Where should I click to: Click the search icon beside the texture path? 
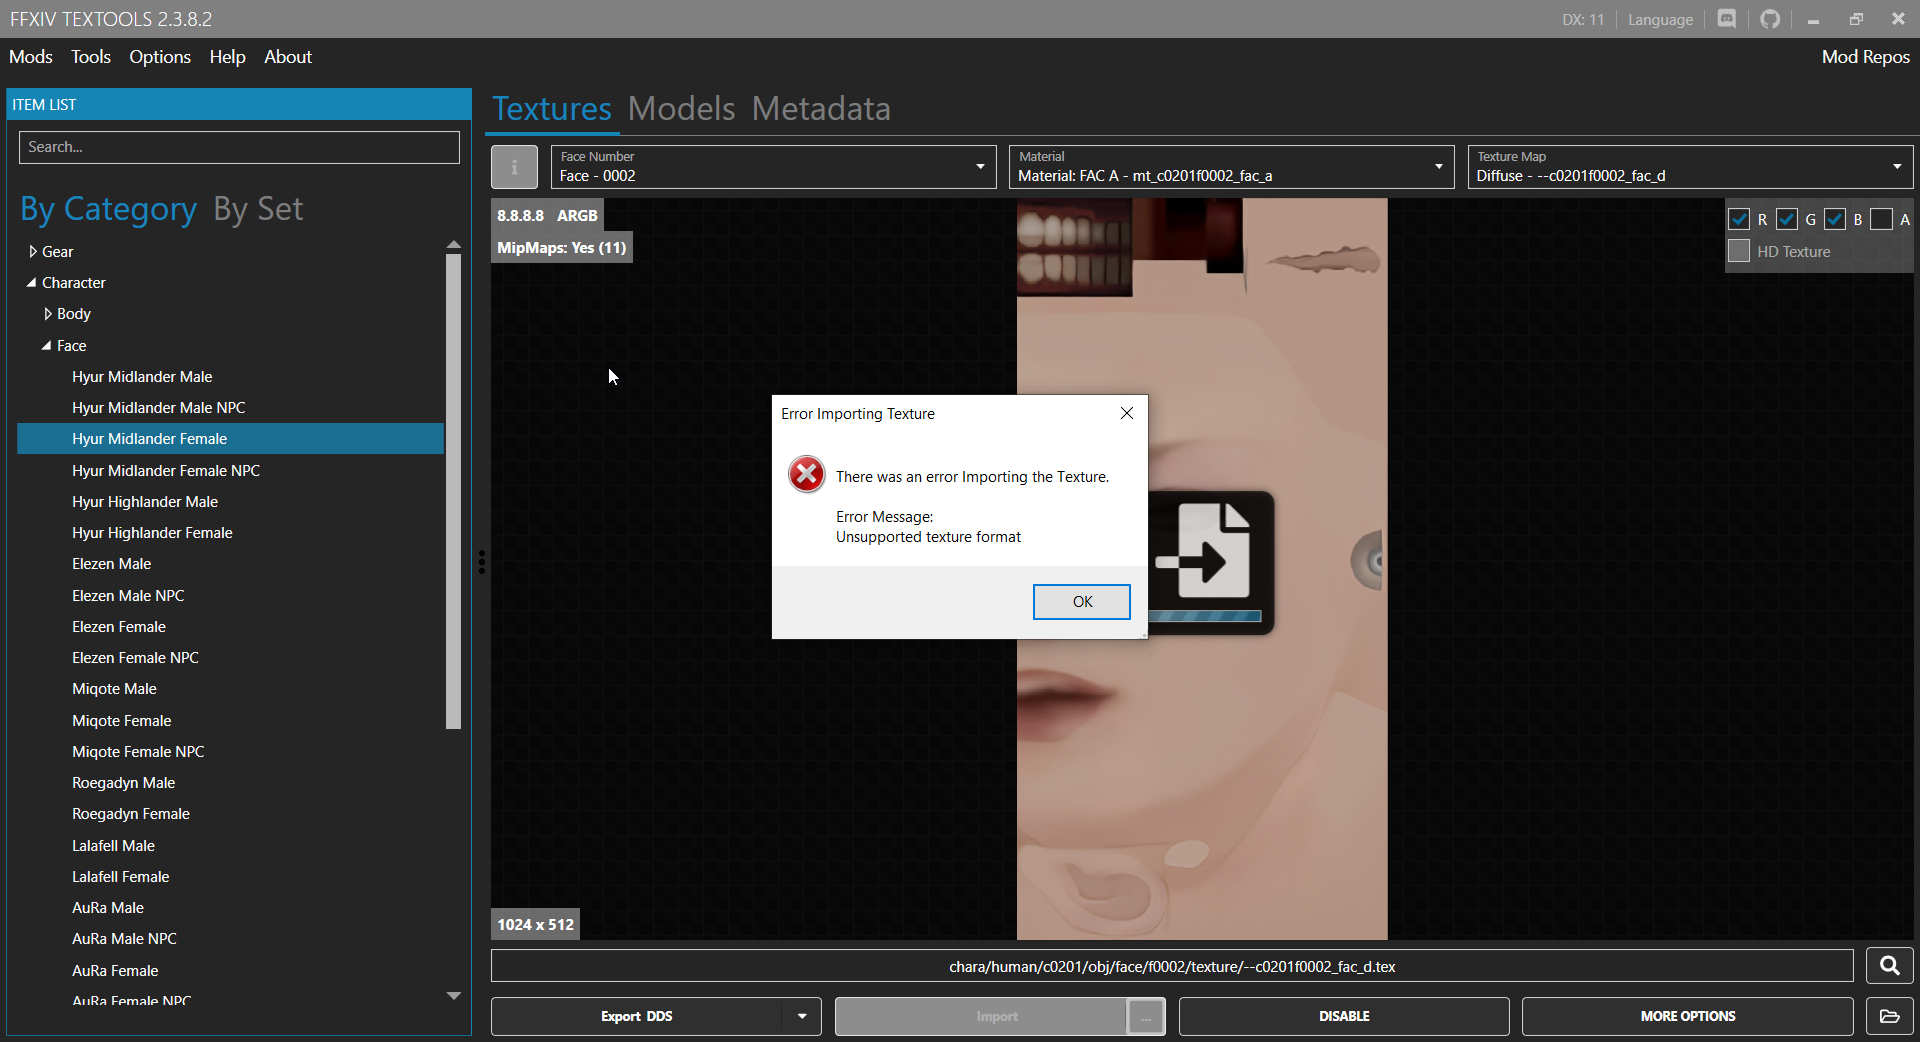(x=1889, y=966)
